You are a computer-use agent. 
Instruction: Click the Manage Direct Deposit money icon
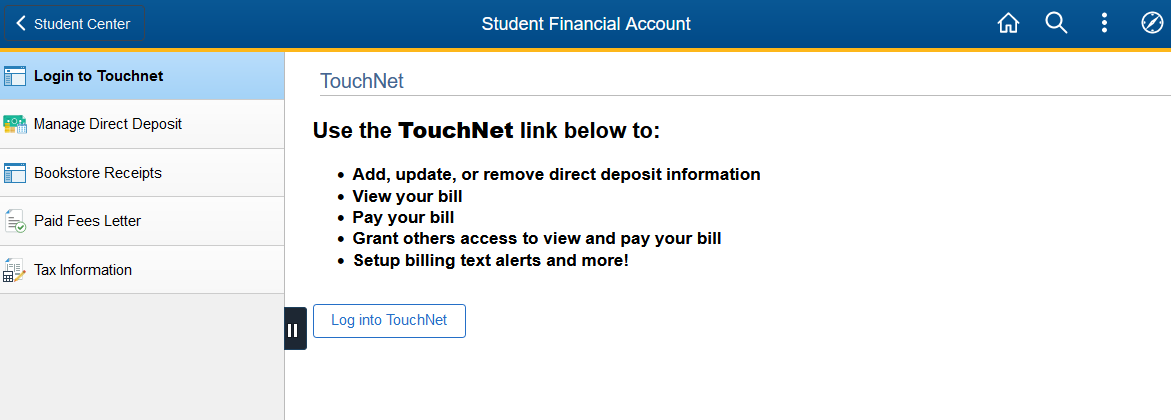[15, 124]
